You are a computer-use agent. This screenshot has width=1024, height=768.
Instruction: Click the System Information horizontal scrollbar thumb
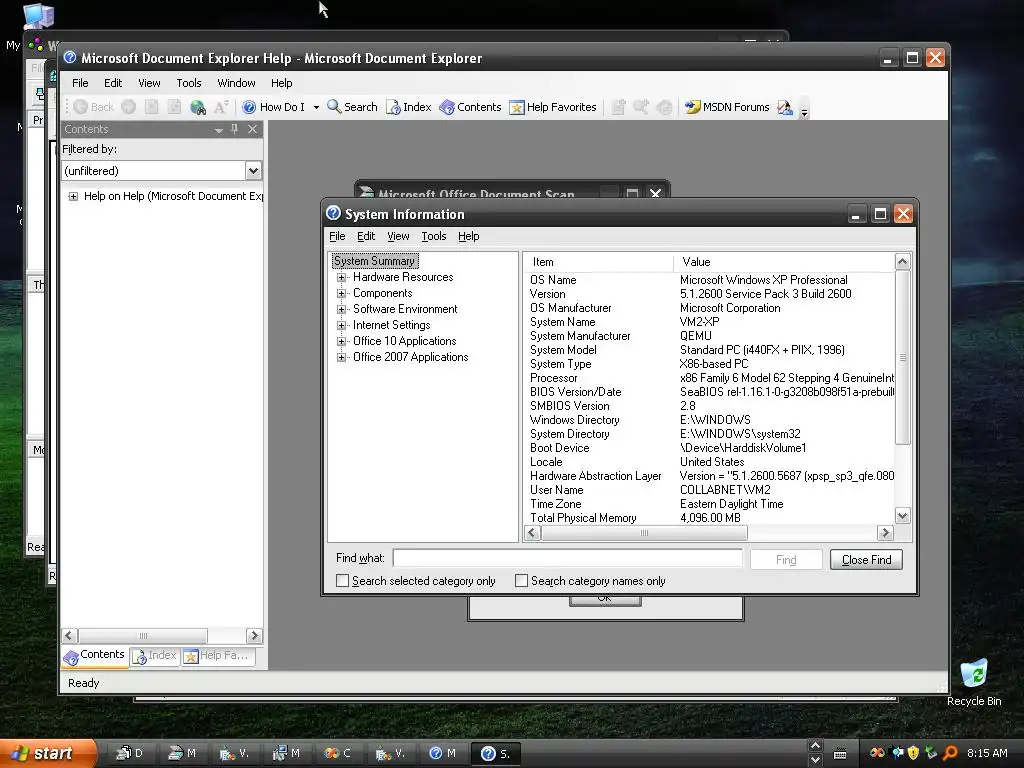[x=644, y=533]
